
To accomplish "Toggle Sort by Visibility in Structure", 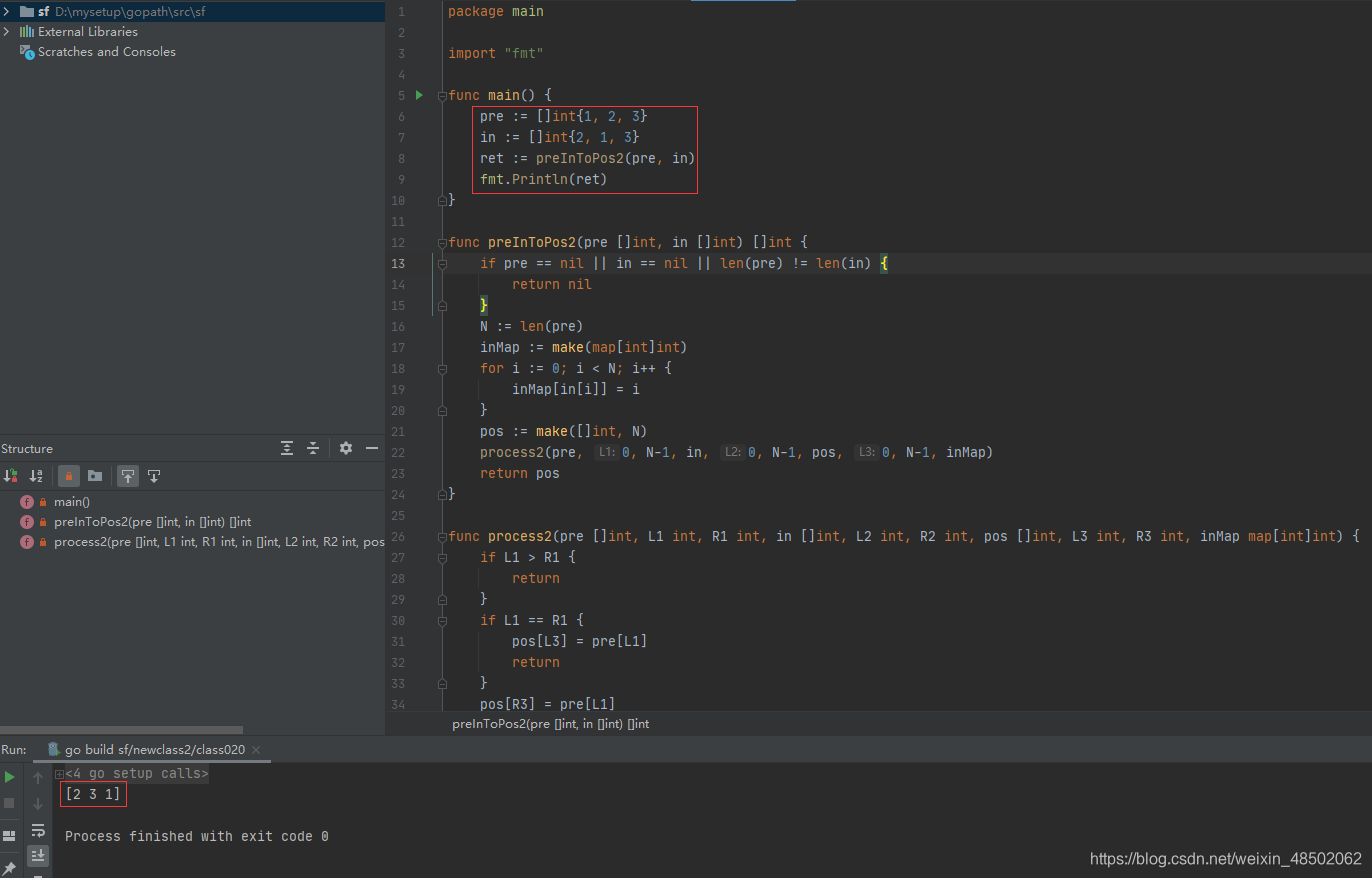I will (x=11, y=476).
